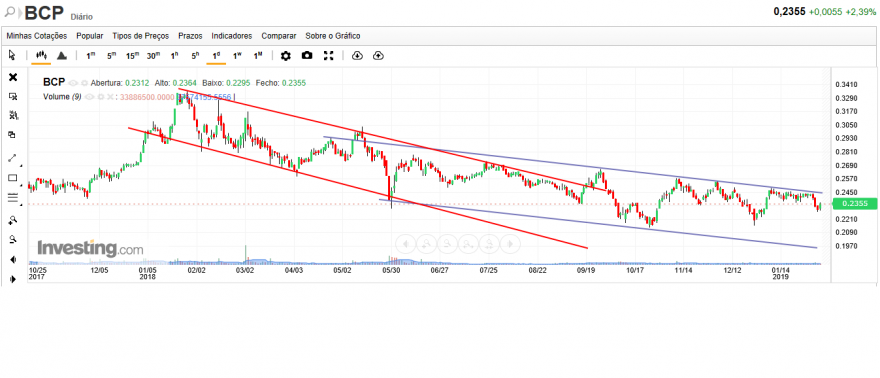Open Indicadores menu
The height and width of the screenshot is (378, 880).
tap(232, 36)
